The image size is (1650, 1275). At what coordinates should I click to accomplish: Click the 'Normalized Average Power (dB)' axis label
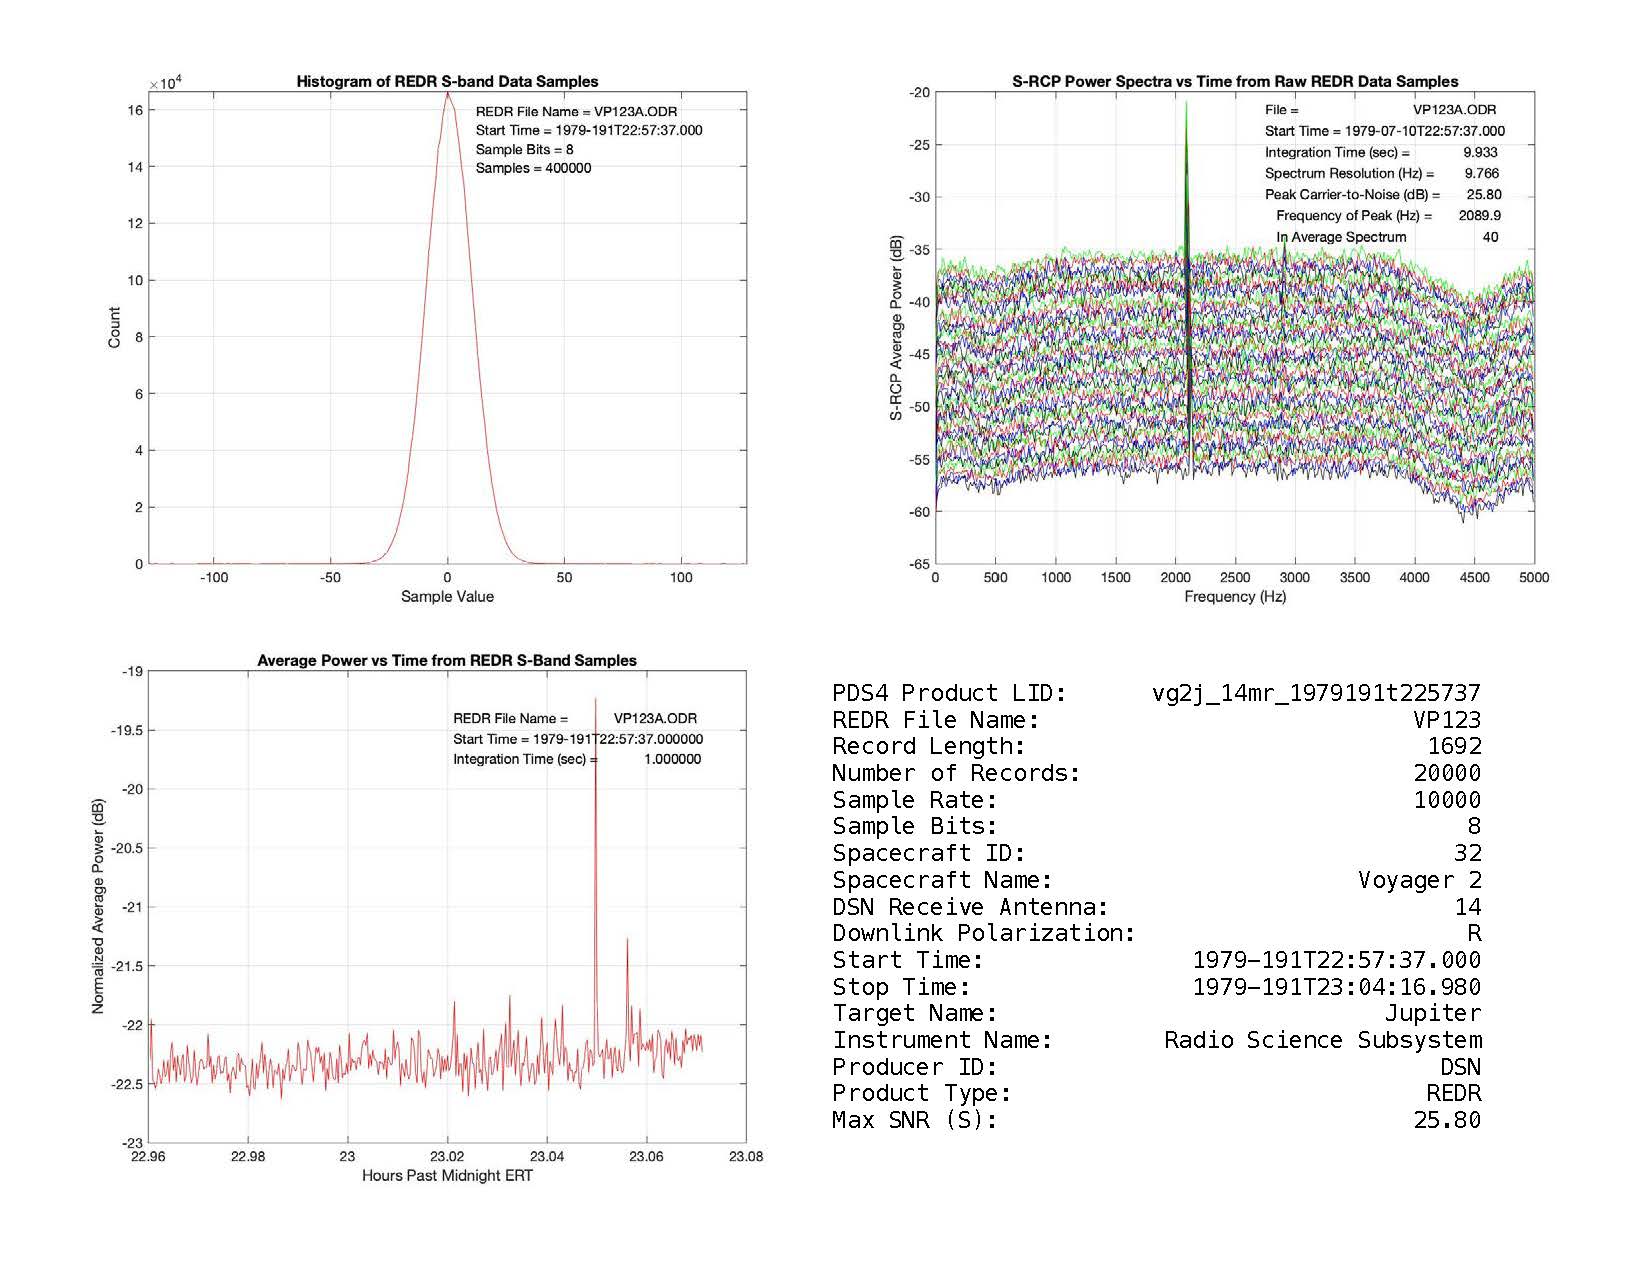pyautogui.click(x=98, y=906)
